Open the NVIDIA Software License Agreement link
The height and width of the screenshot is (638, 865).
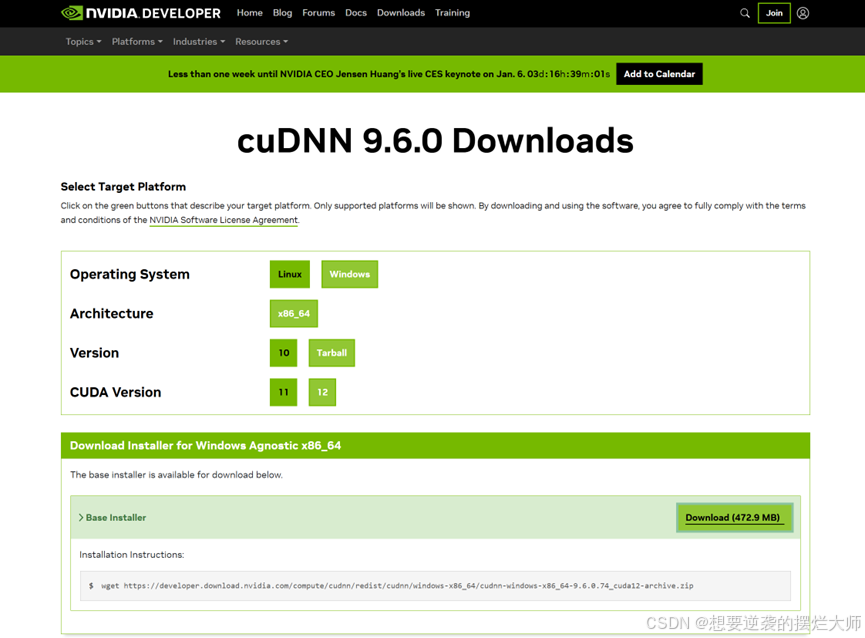tap(223, 220)
